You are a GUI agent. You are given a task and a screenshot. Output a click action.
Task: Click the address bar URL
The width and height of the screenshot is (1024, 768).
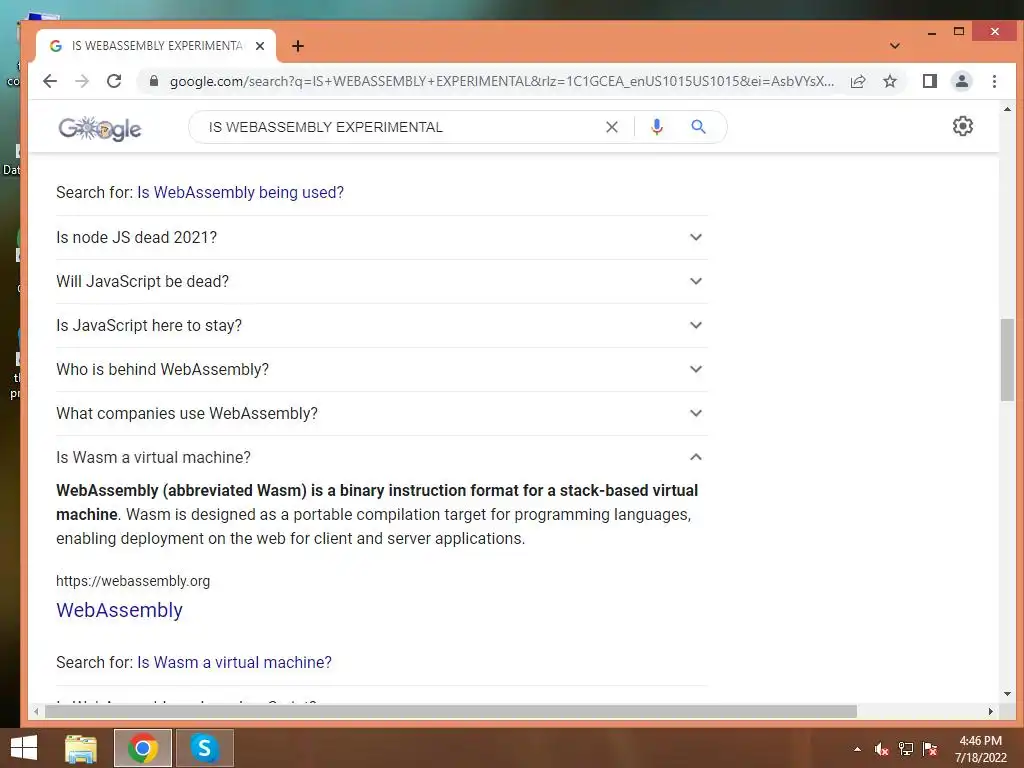click(x=502, y=81)
